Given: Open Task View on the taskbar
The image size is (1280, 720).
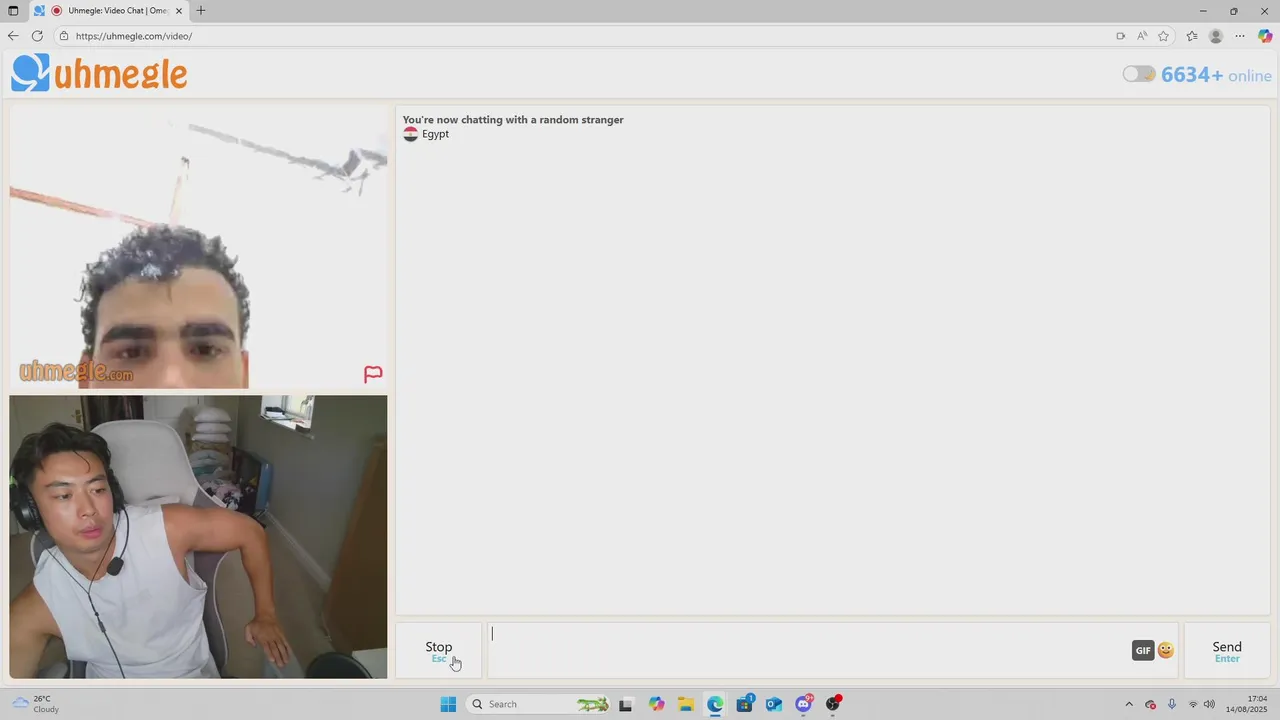Looking at the screenshot, I should point(626,704).
